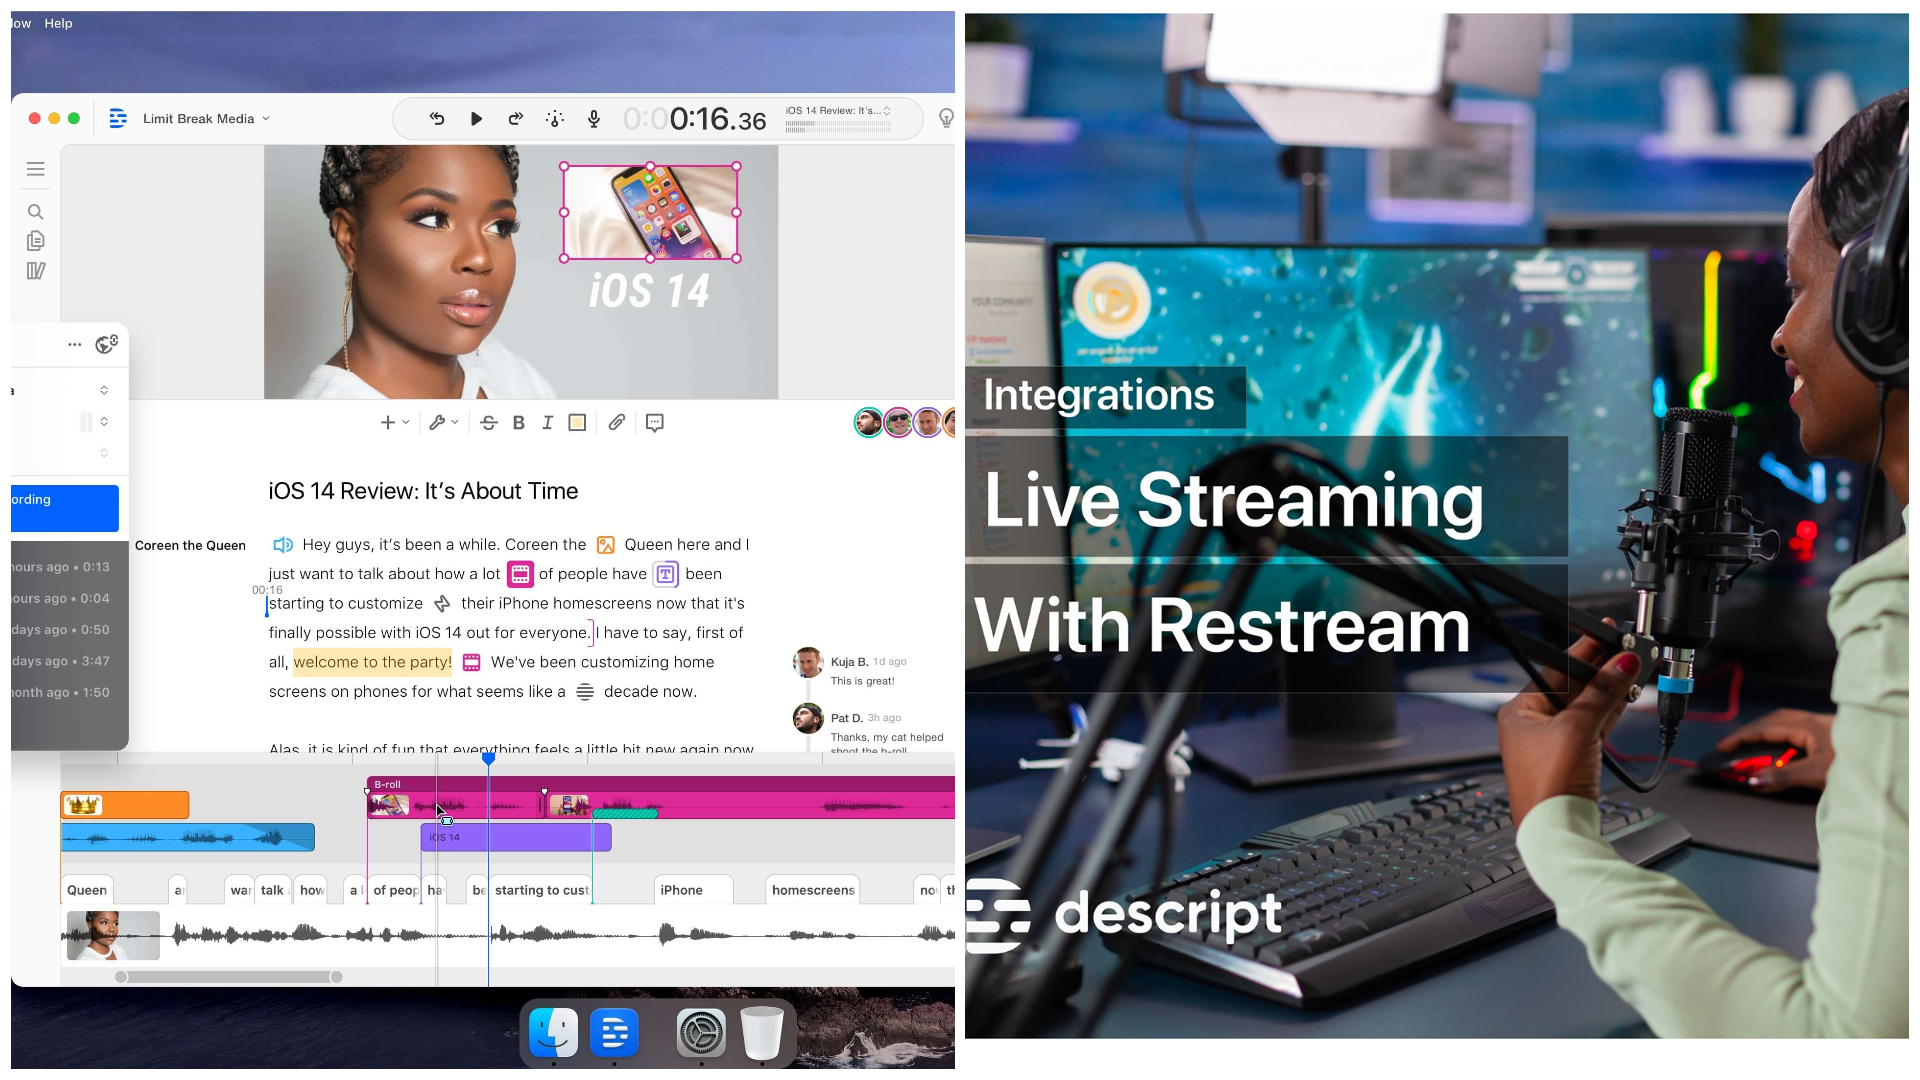
Task: Click the link insertion icon
Action: point(616,423)
